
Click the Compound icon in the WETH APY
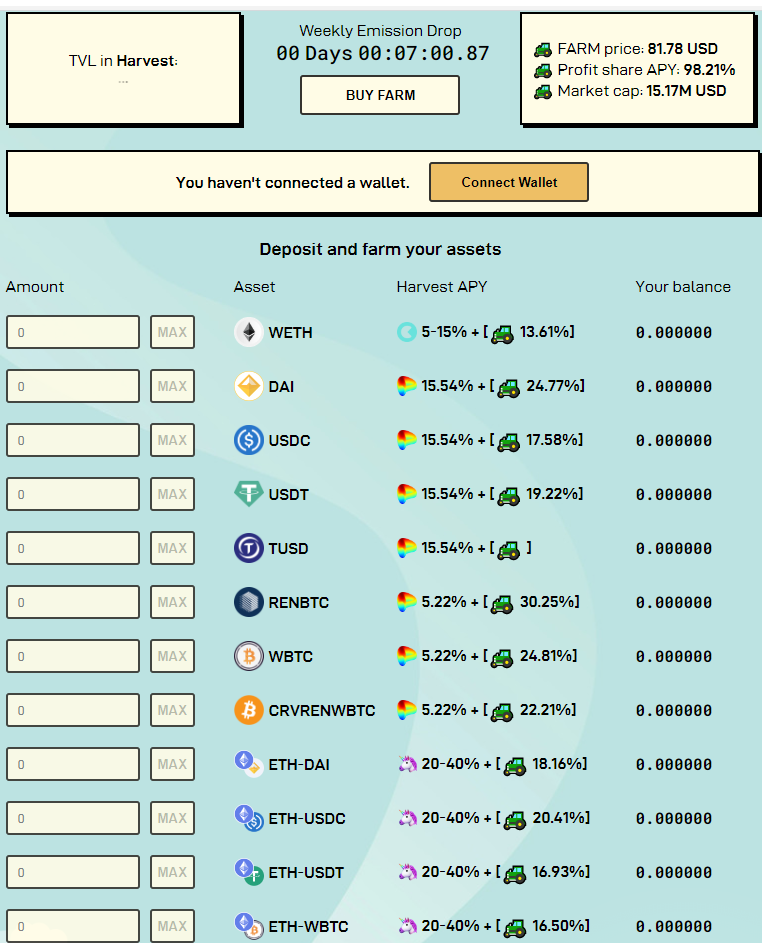[x=407, y=331]
